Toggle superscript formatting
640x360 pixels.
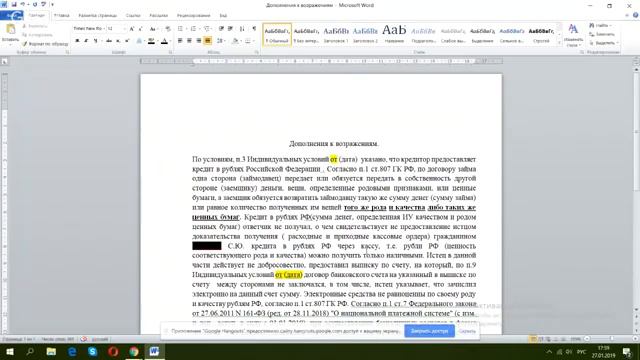127,41
